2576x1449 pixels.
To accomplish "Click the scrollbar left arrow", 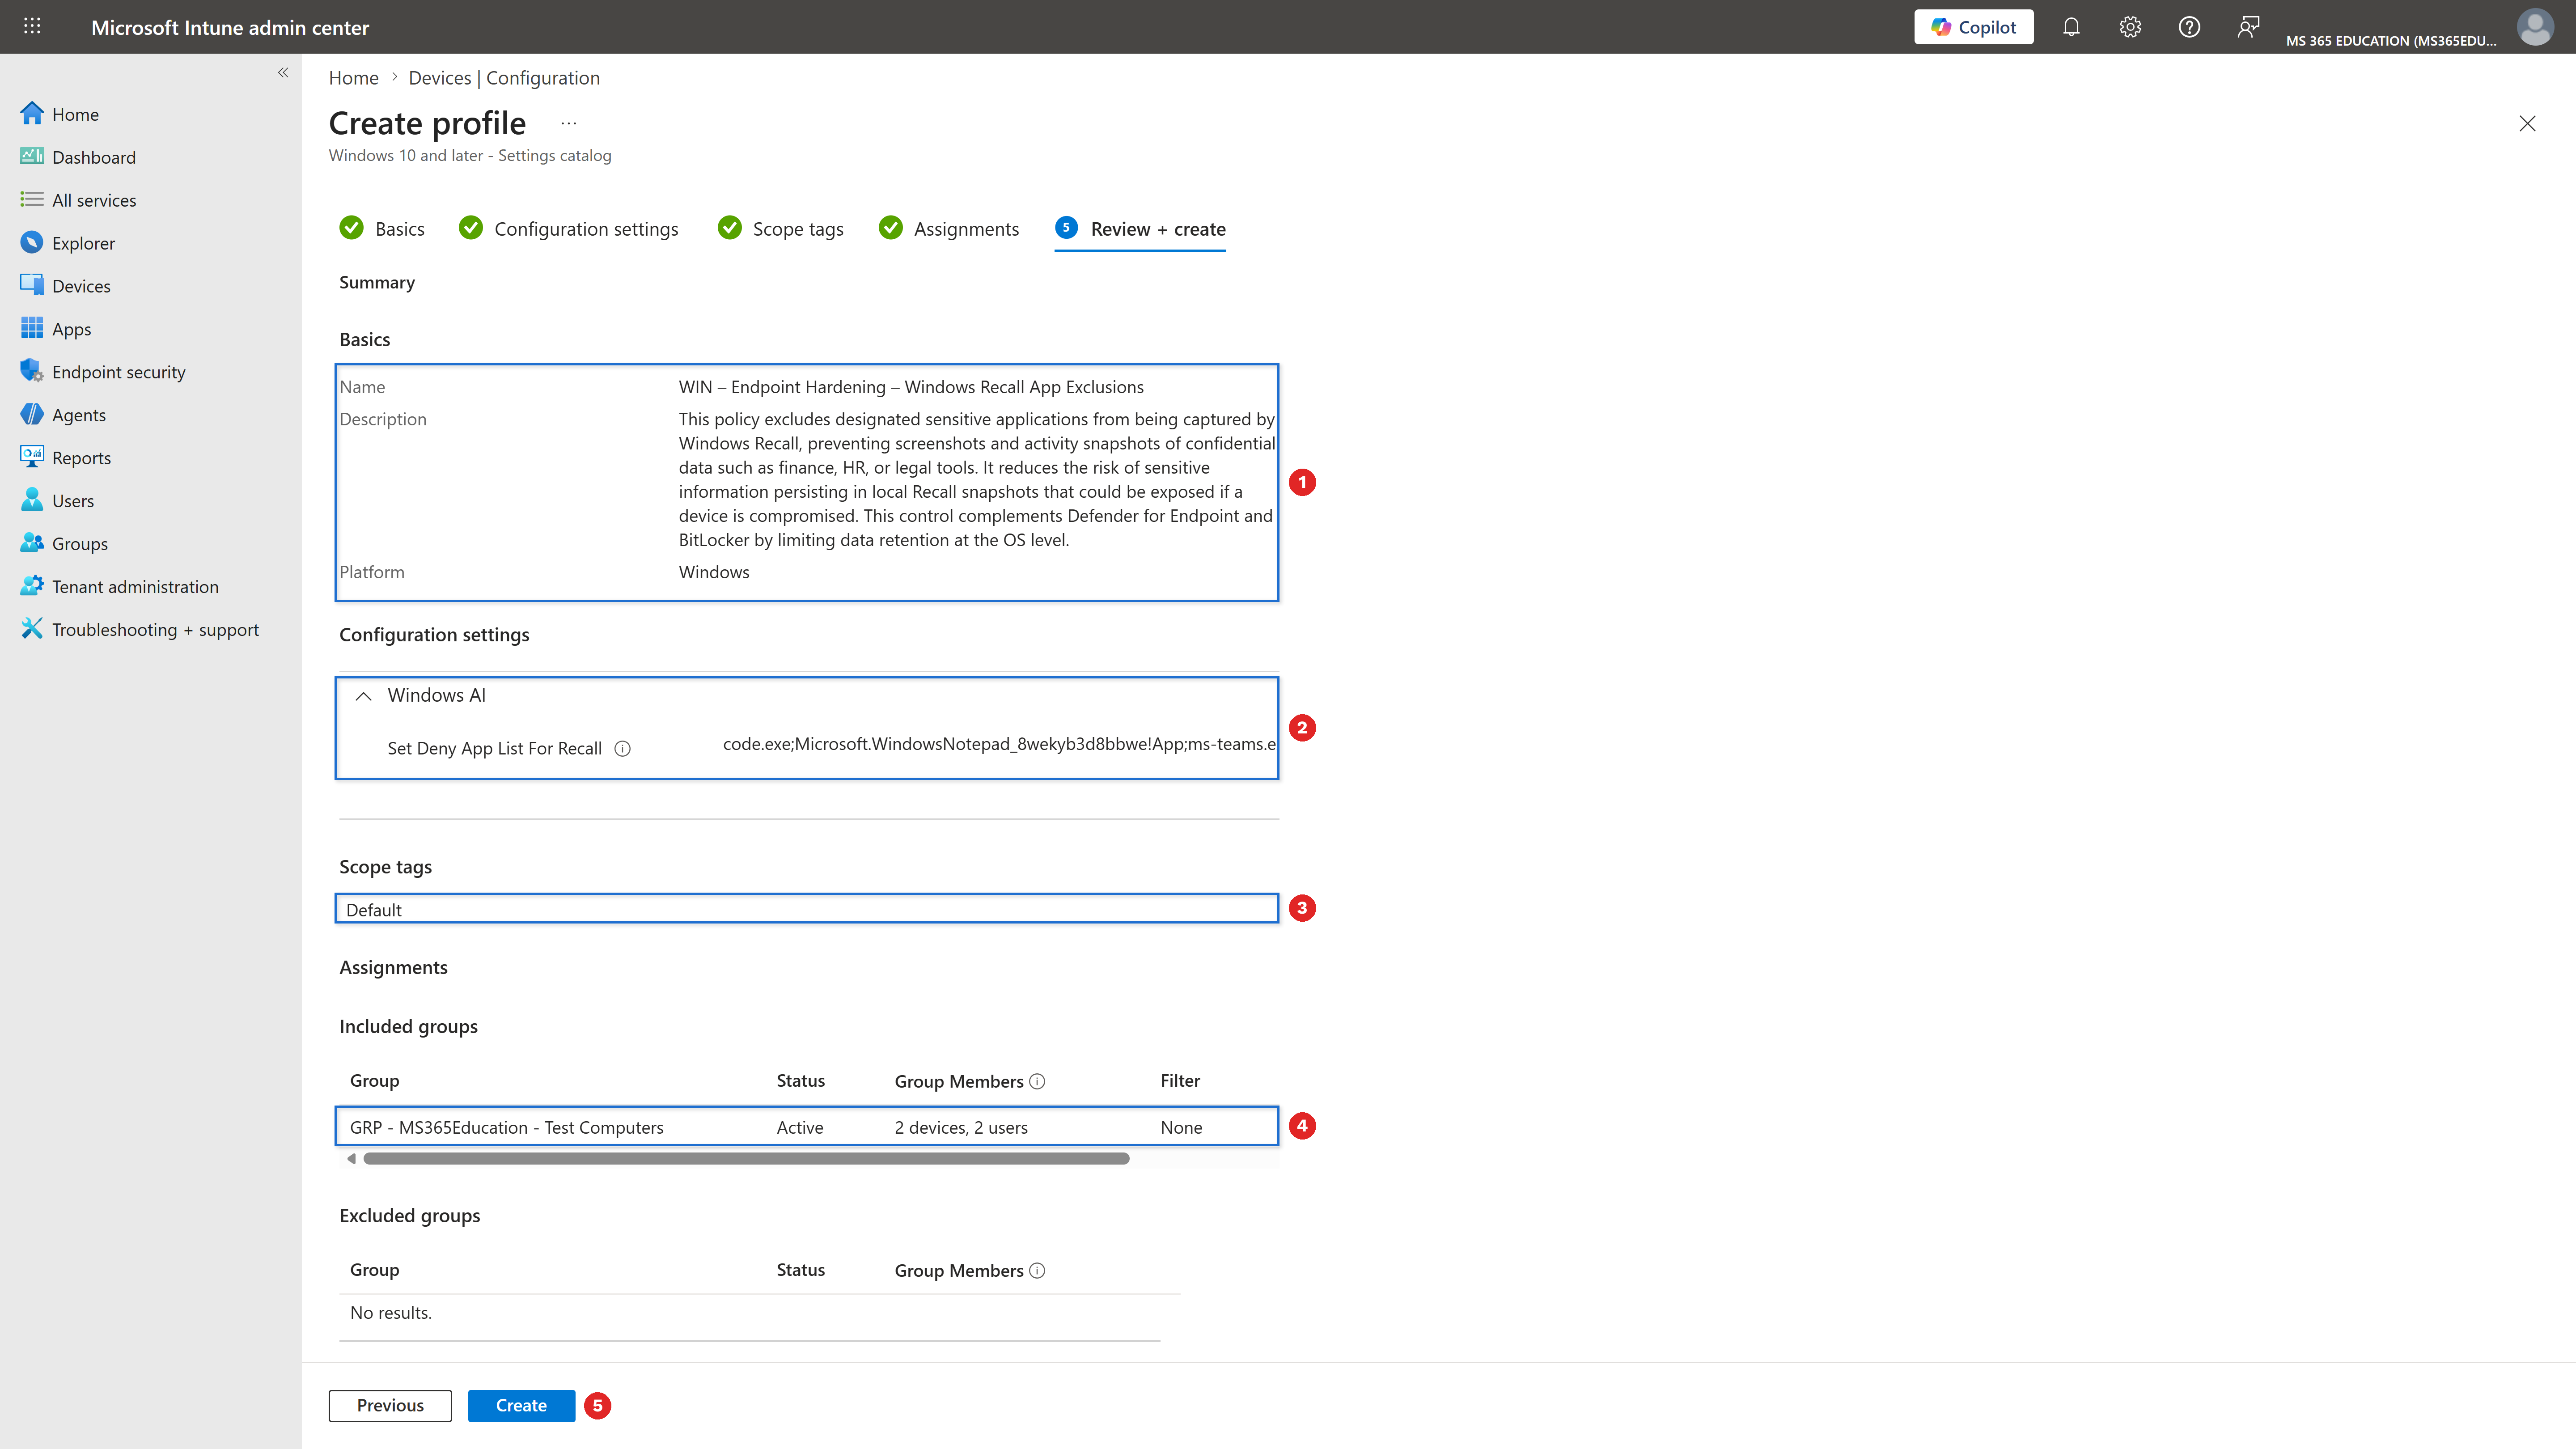I will [x=351, y=1159].
